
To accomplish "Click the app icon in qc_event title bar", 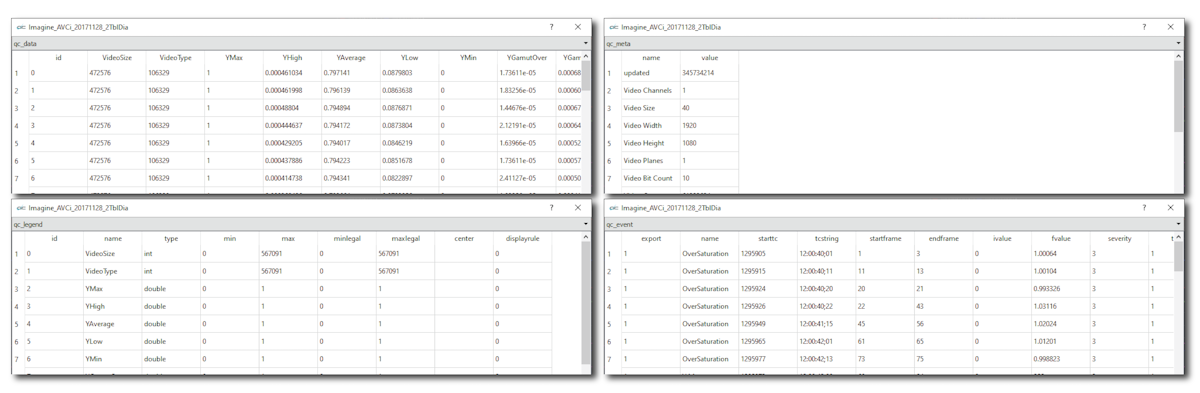I will tap(613, 208).
